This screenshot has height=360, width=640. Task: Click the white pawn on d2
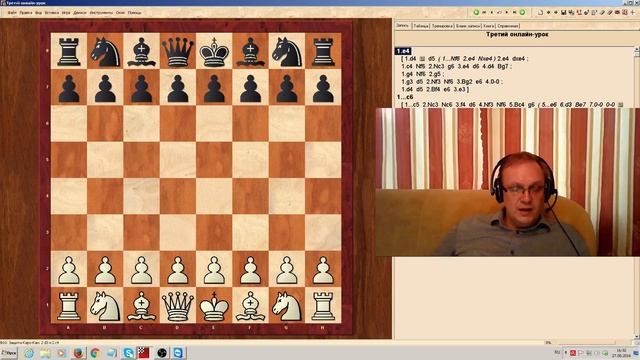point(178,269)
